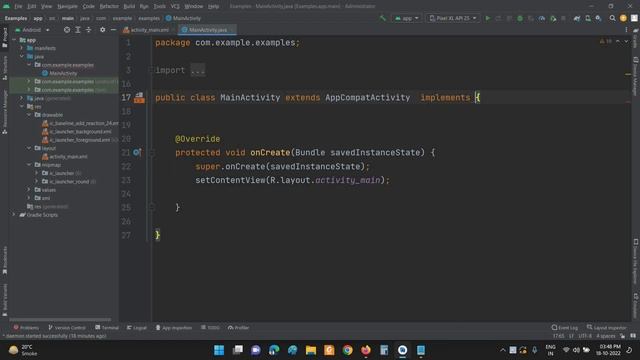Toggle the Project tool window side tab
640x360 pixels.
click(4, 38)
